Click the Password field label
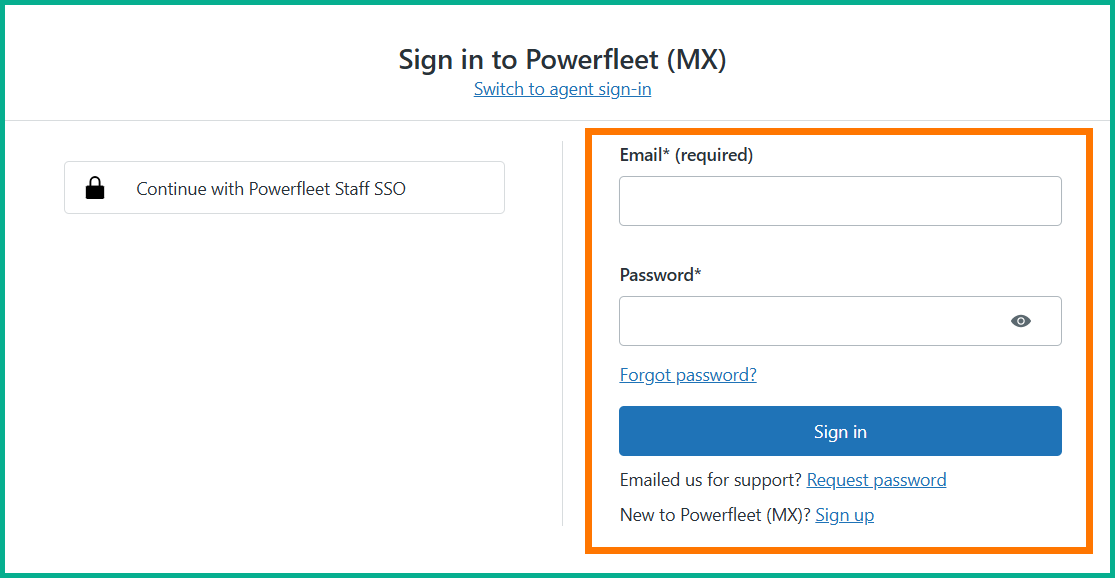Screen dimensions: 1115x578 click(655, 275)
